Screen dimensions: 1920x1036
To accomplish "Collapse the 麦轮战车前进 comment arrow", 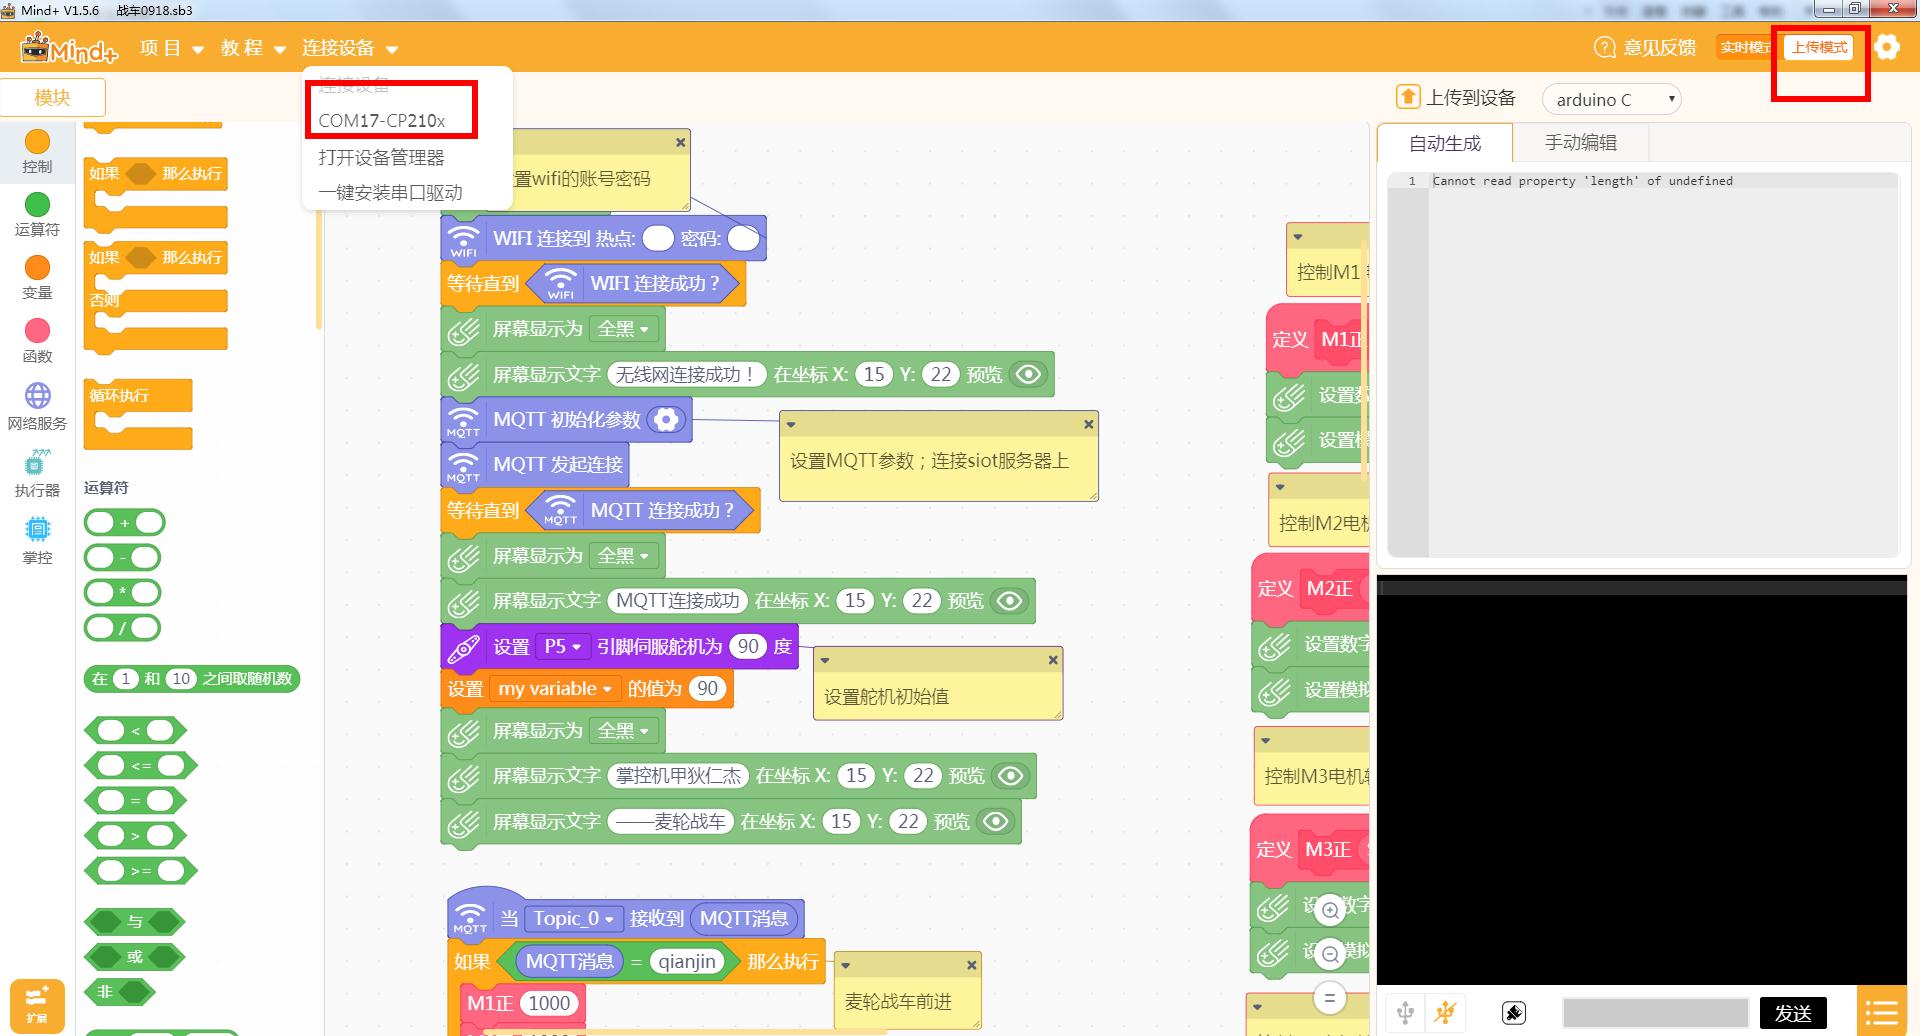I will (845, 965).
